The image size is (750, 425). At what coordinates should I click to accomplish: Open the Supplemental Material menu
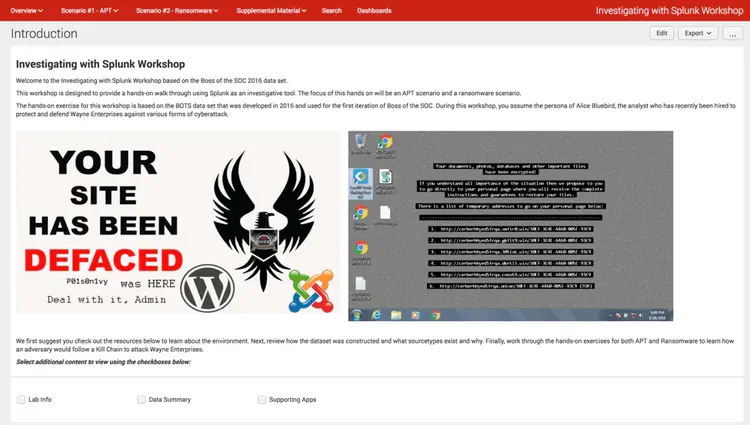[x=274, y=10]
